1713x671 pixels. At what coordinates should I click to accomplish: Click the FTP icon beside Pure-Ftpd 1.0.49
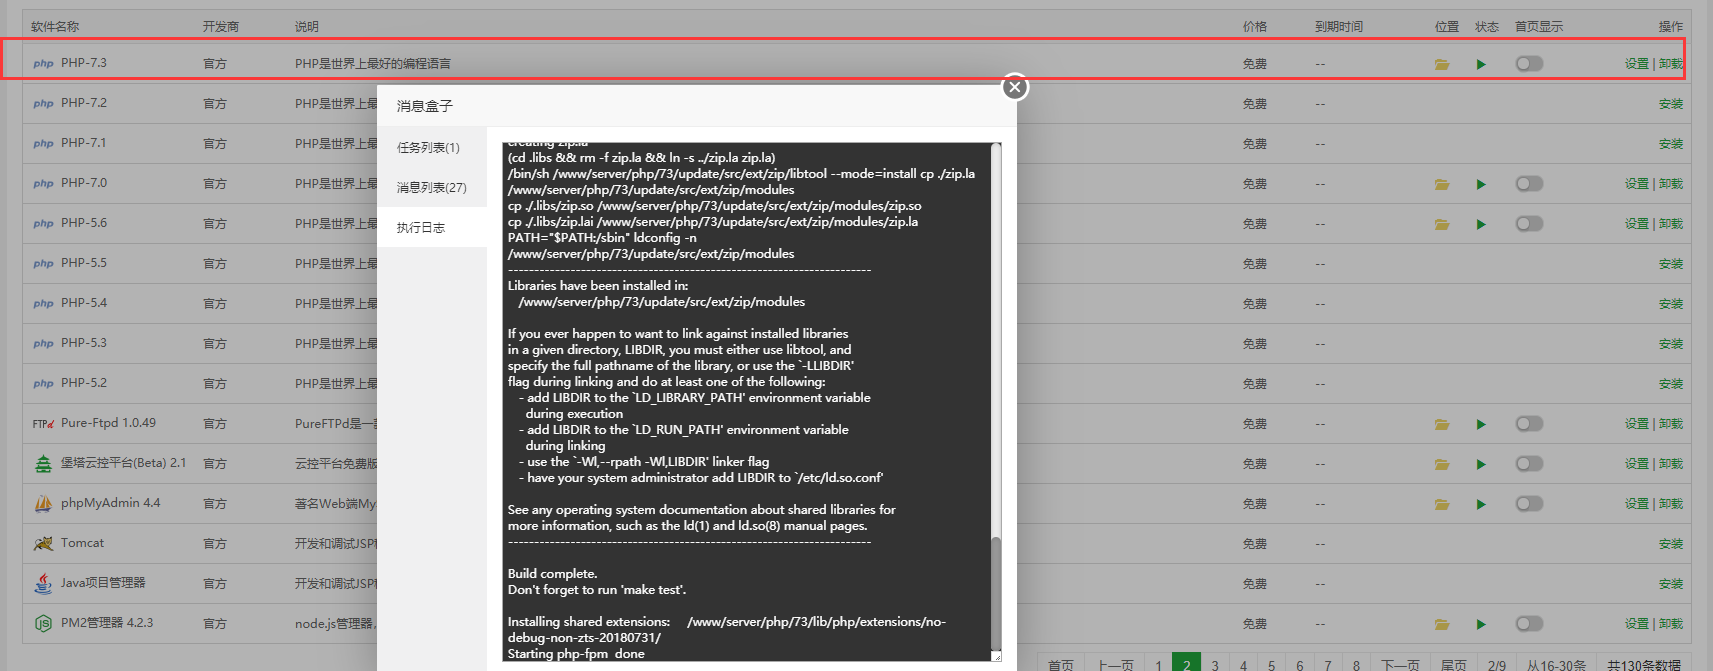coord(43,423)
